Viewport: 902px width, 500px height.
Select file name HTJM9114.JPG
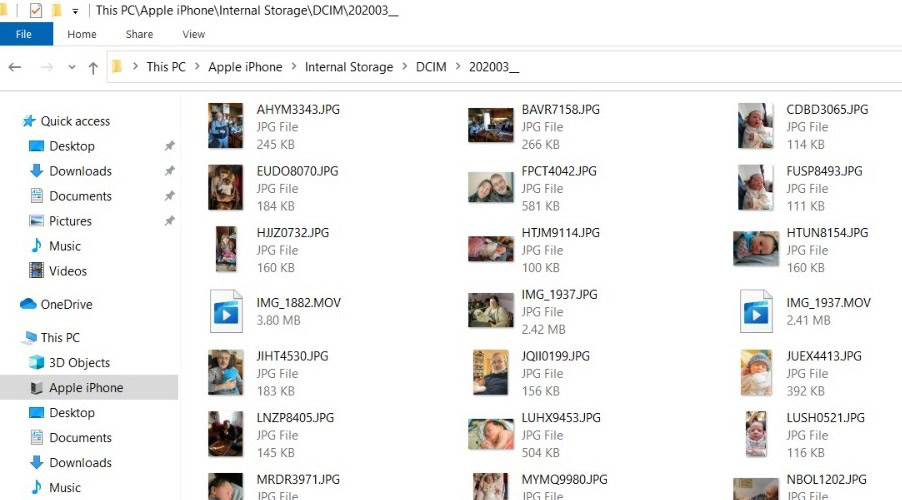tap(561, 232)
